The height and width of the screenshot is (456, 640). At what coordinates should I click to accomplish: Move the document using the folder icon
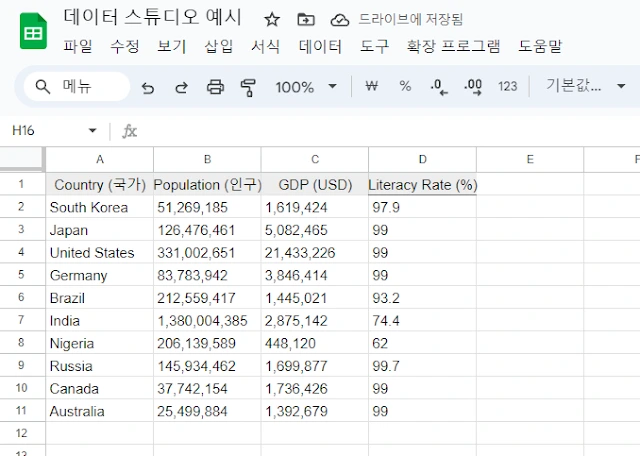pos(306,19)
